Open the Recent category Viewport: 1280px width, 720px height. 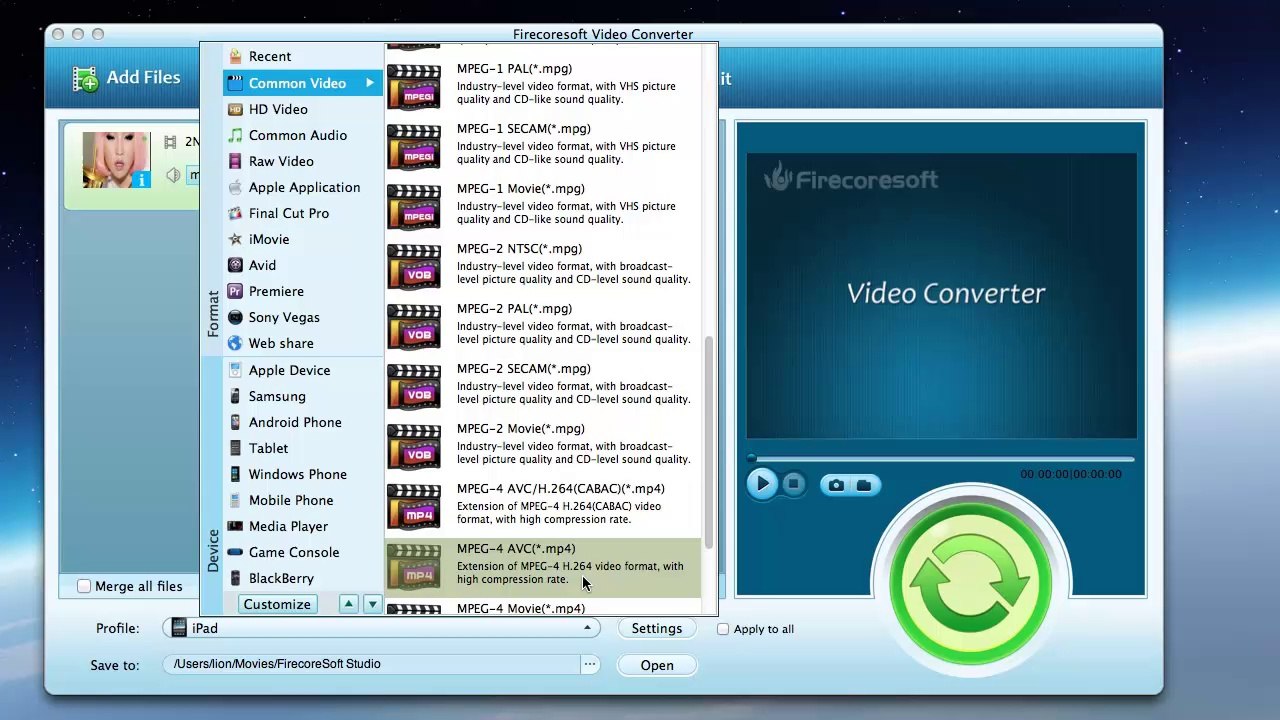point(302,57)
